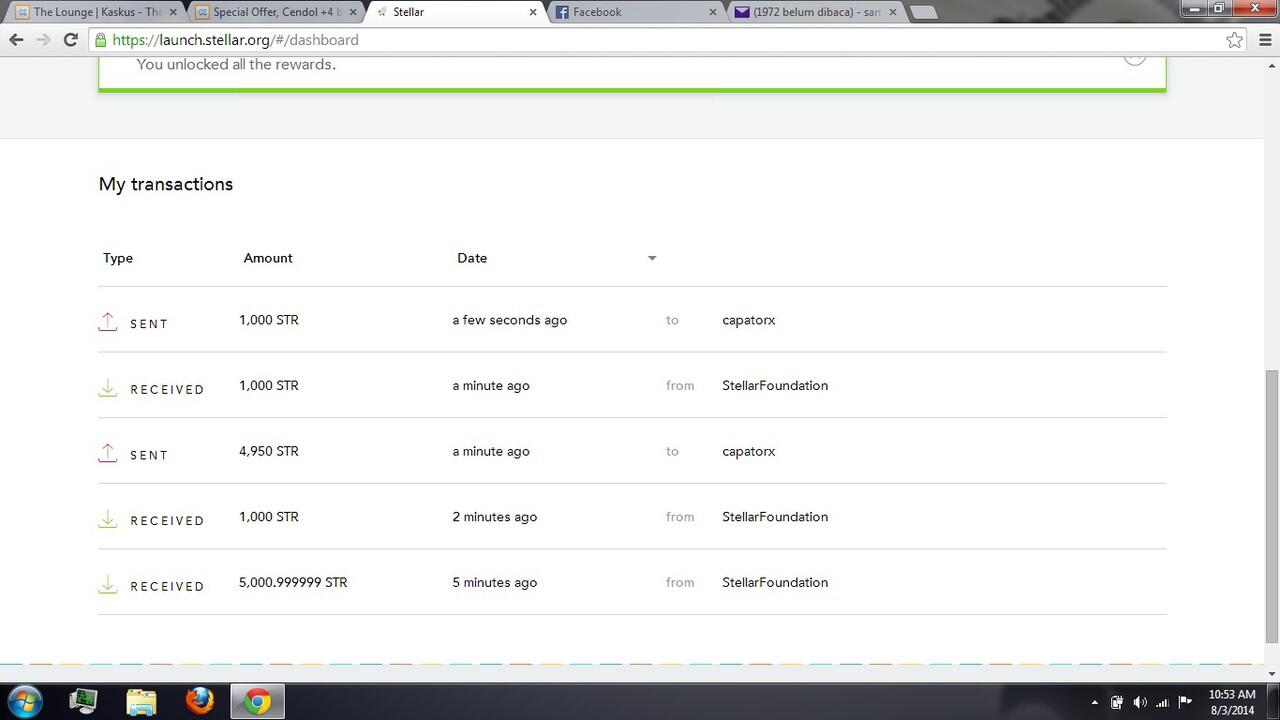Switch to the Special Offer, Cendol tab
The width and height of the screenshot is (1280, 720).
click(x=277, y=12)
